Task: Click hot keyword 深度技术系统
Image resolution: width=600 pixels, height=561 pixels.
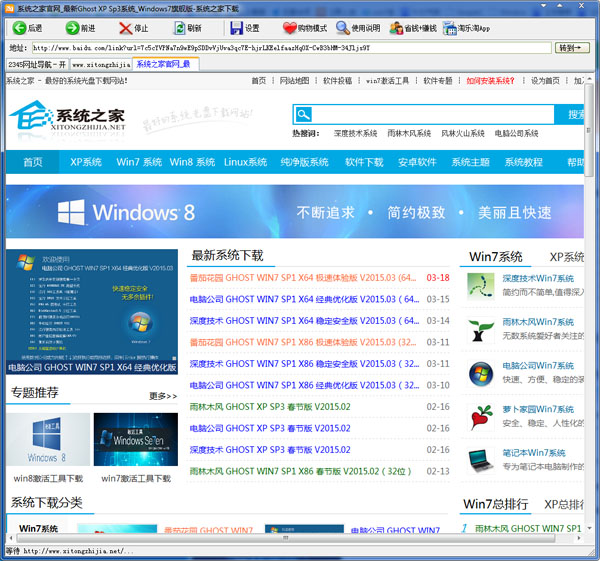Action: coord(355,133)
